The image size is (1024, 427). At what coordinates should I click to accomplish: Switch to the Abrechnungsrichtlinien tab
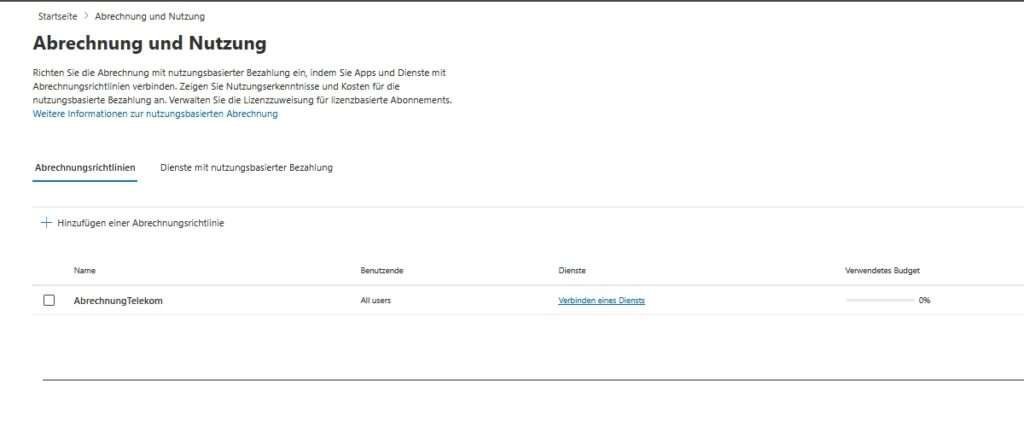coord(85,168)
